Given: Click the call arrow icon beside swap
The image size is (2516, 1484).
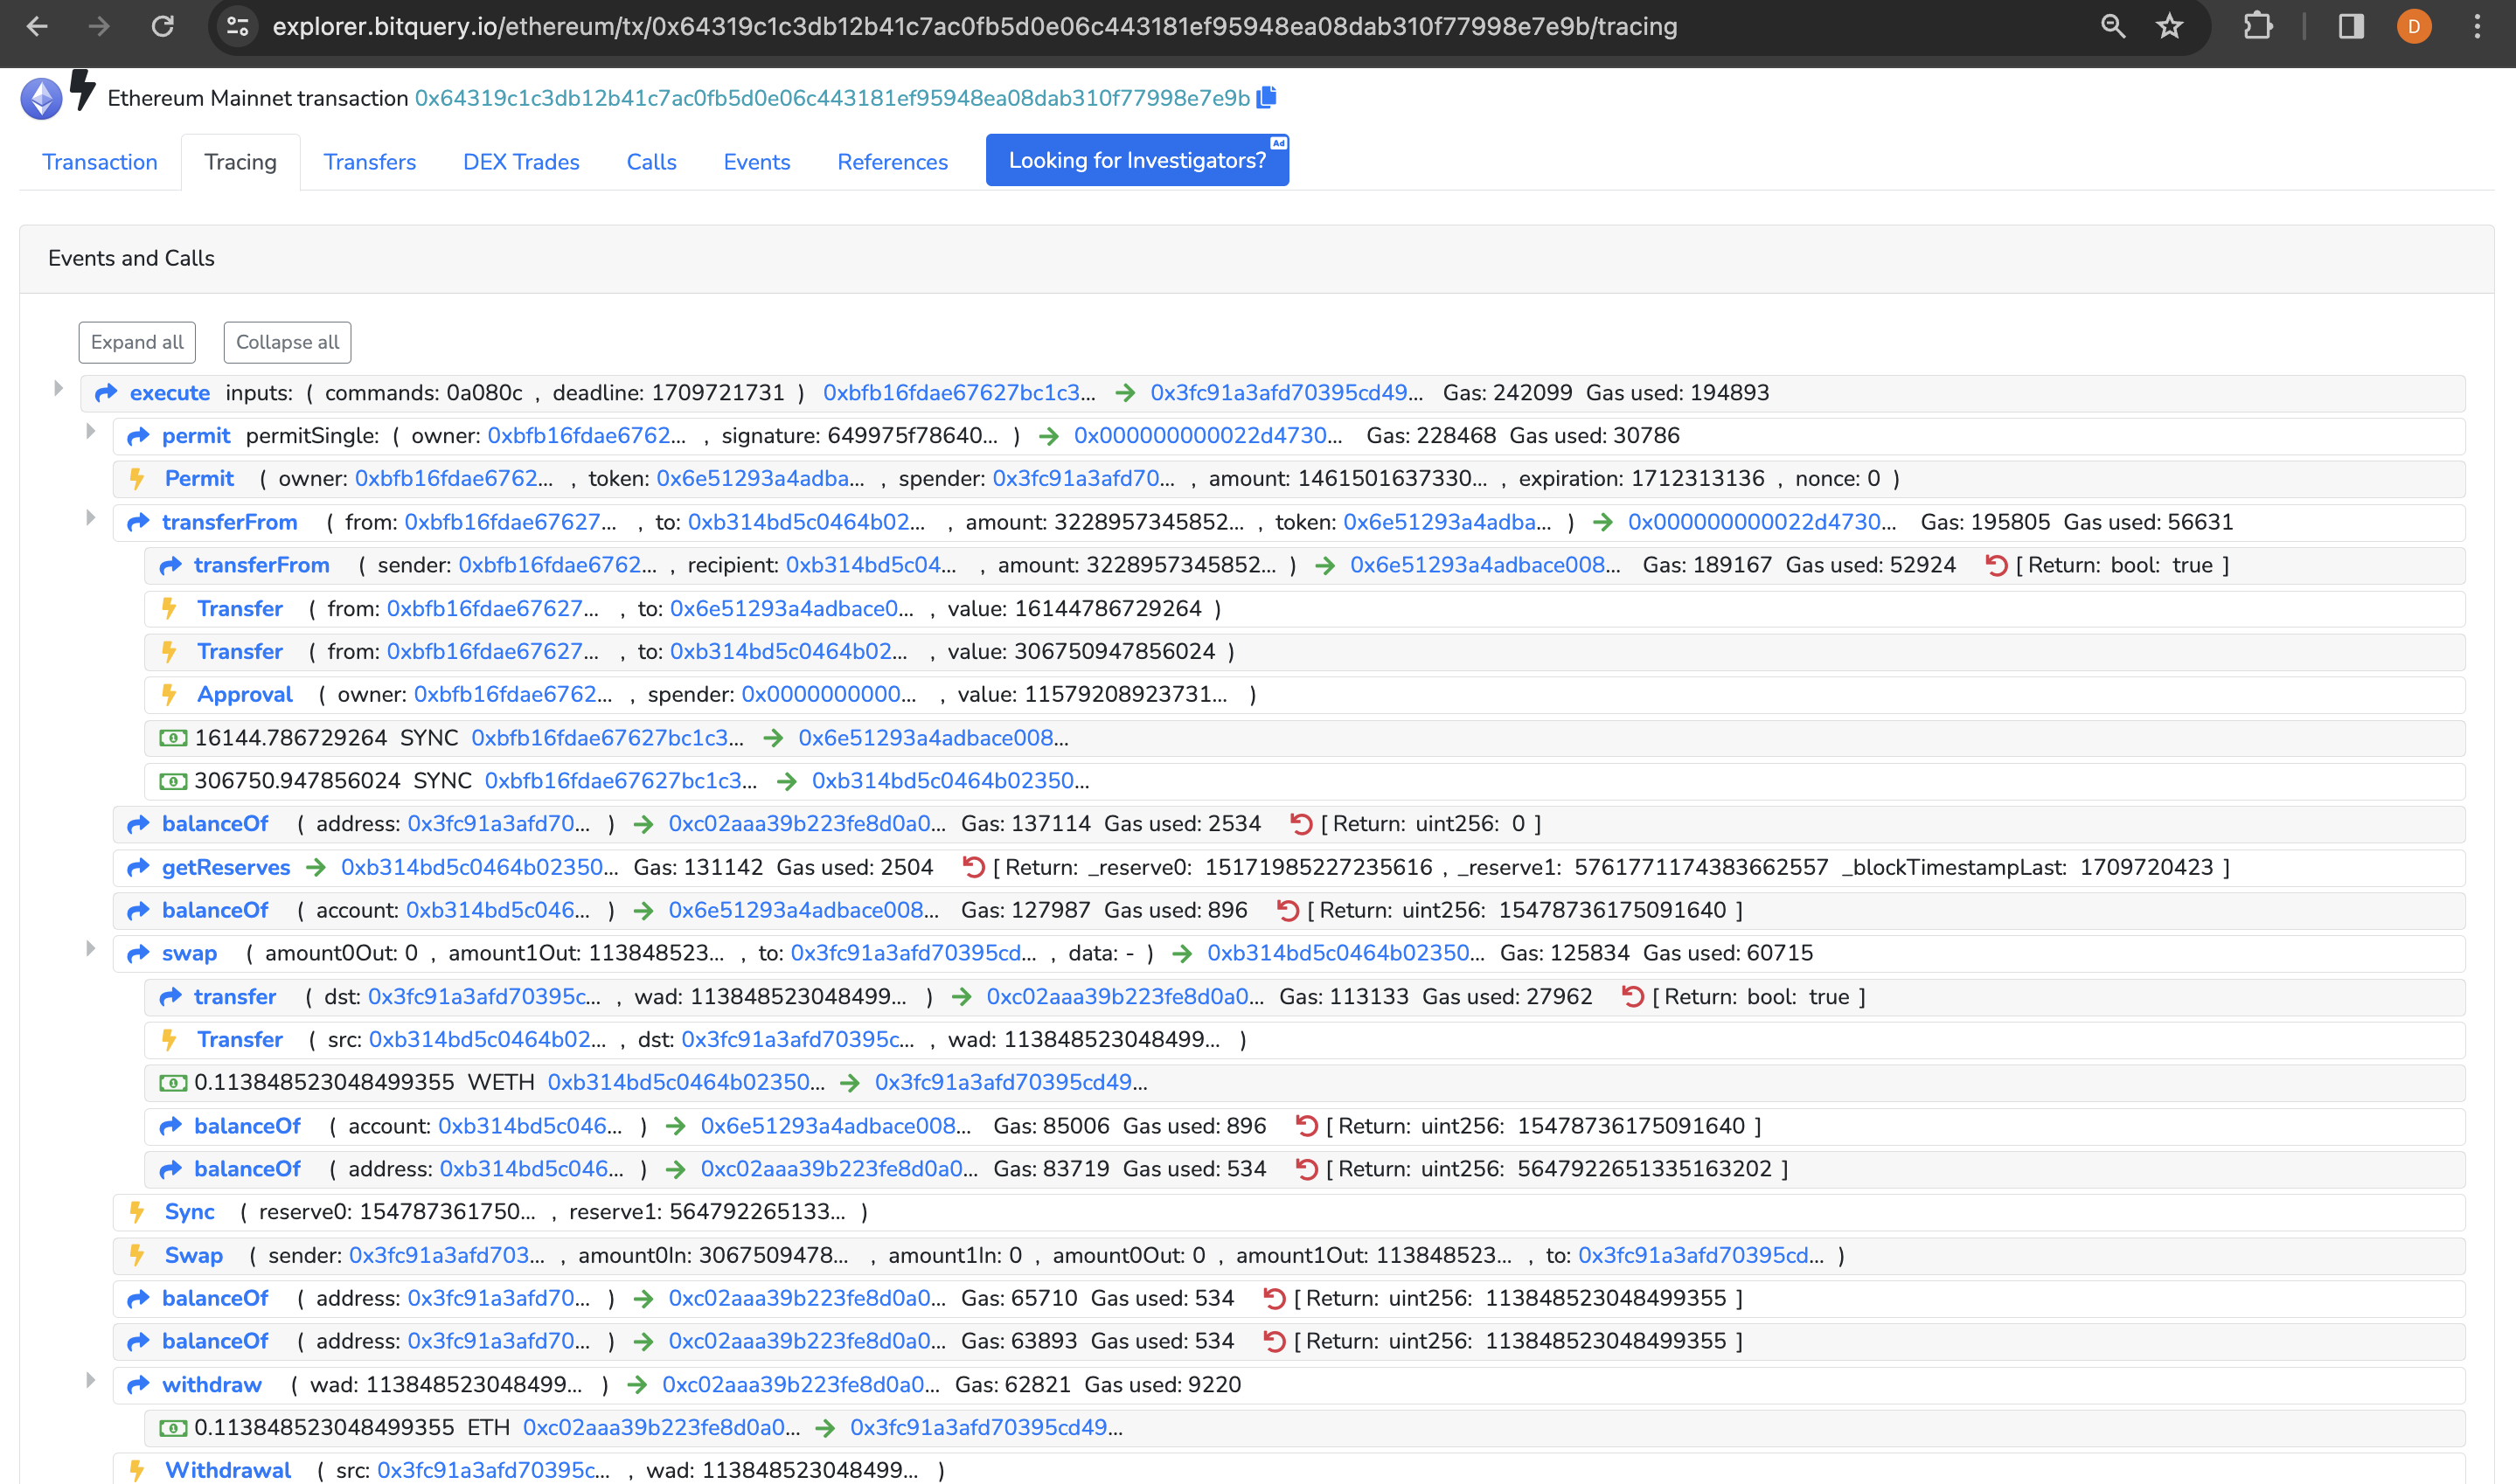Looking at the screenshot, I should tap(138, 954).
